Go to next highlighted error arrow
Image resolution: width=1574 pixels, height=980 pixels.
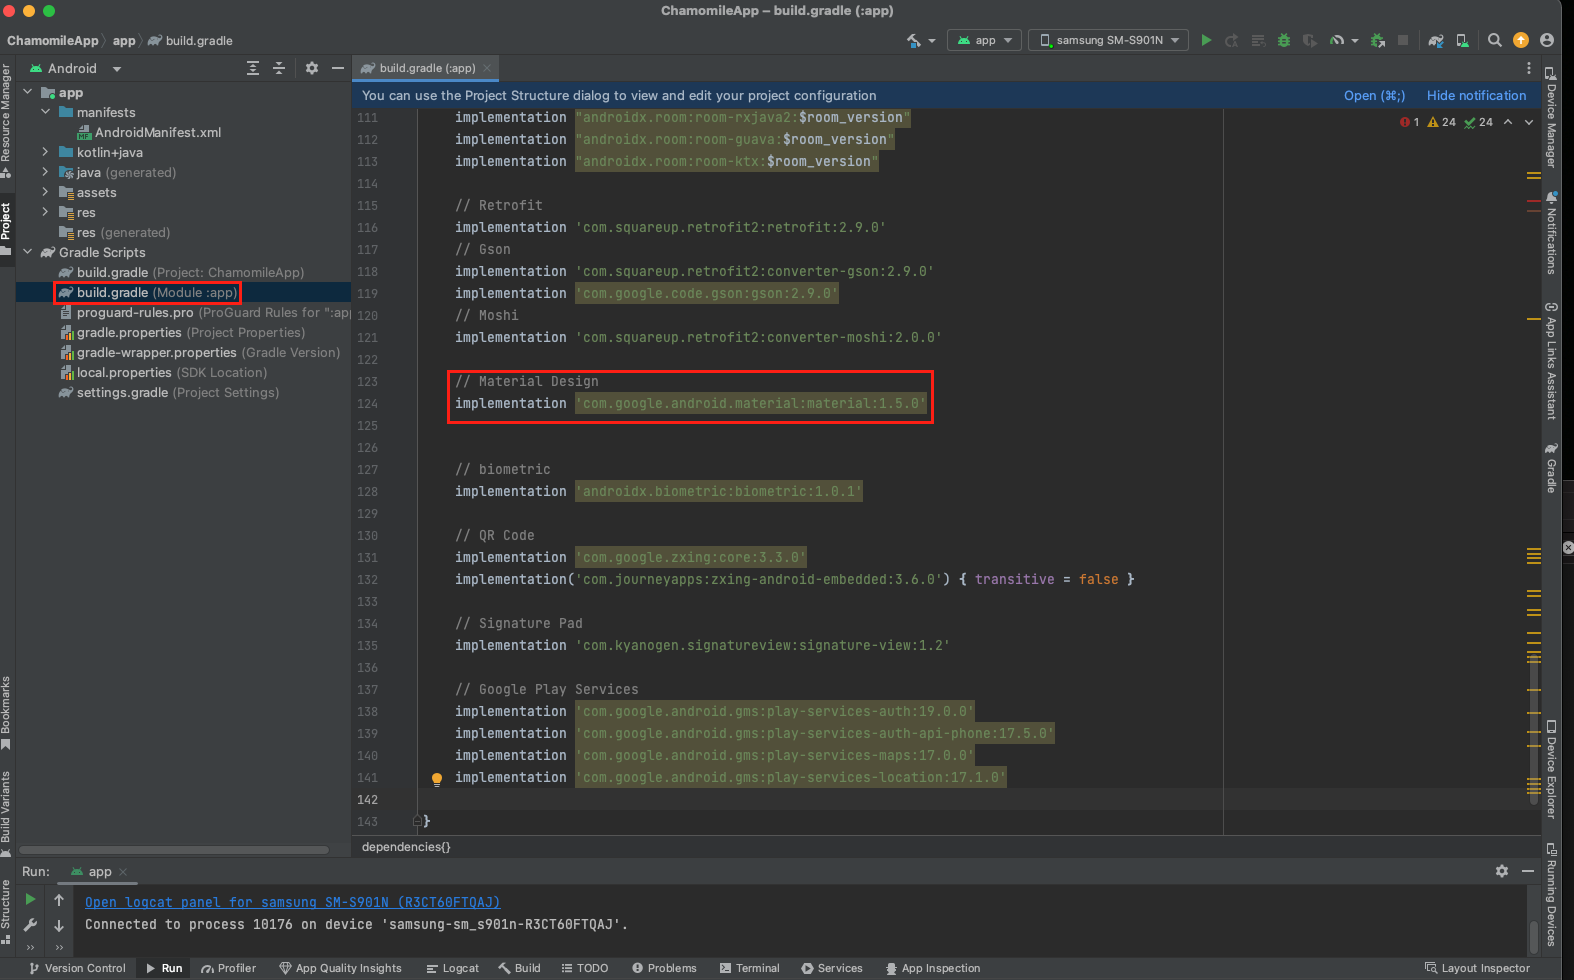click(x=1529, y=122)
